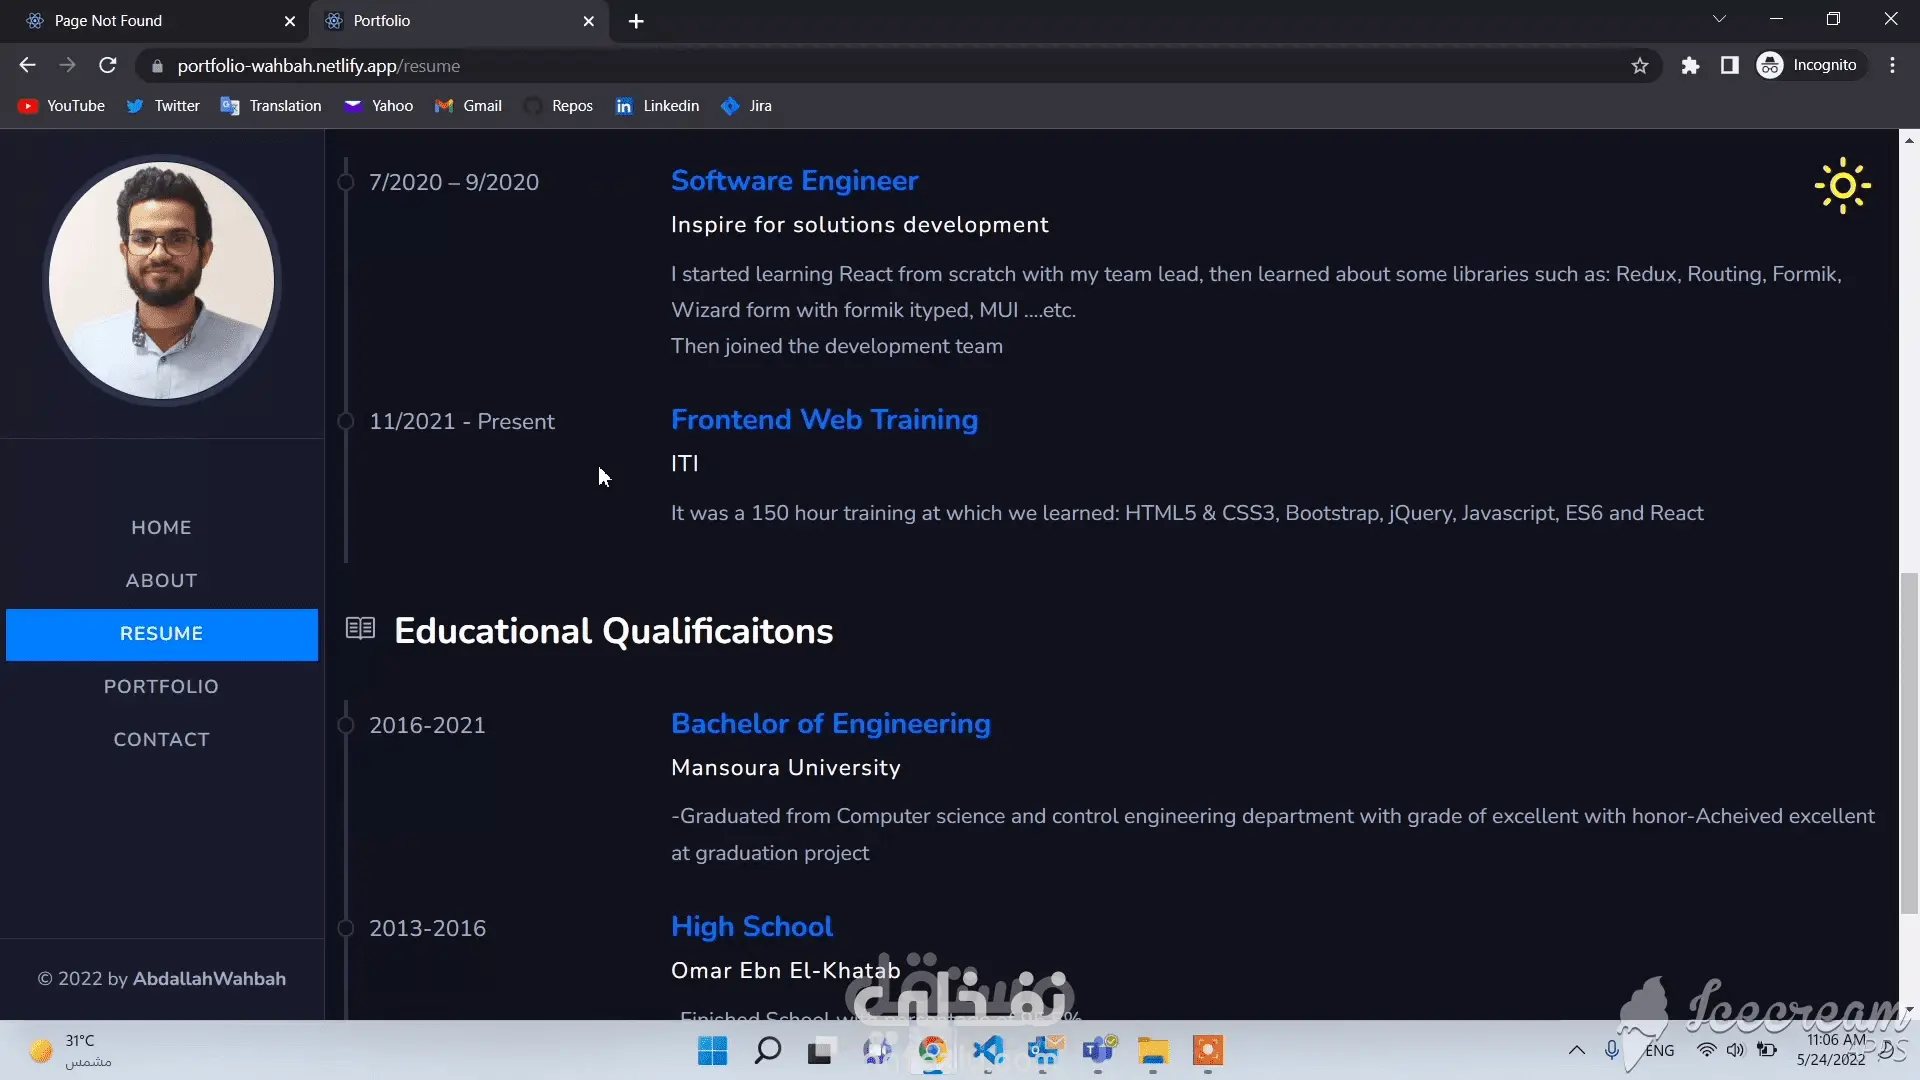Open the browser side panel icon

click(x=1730, y=66)
